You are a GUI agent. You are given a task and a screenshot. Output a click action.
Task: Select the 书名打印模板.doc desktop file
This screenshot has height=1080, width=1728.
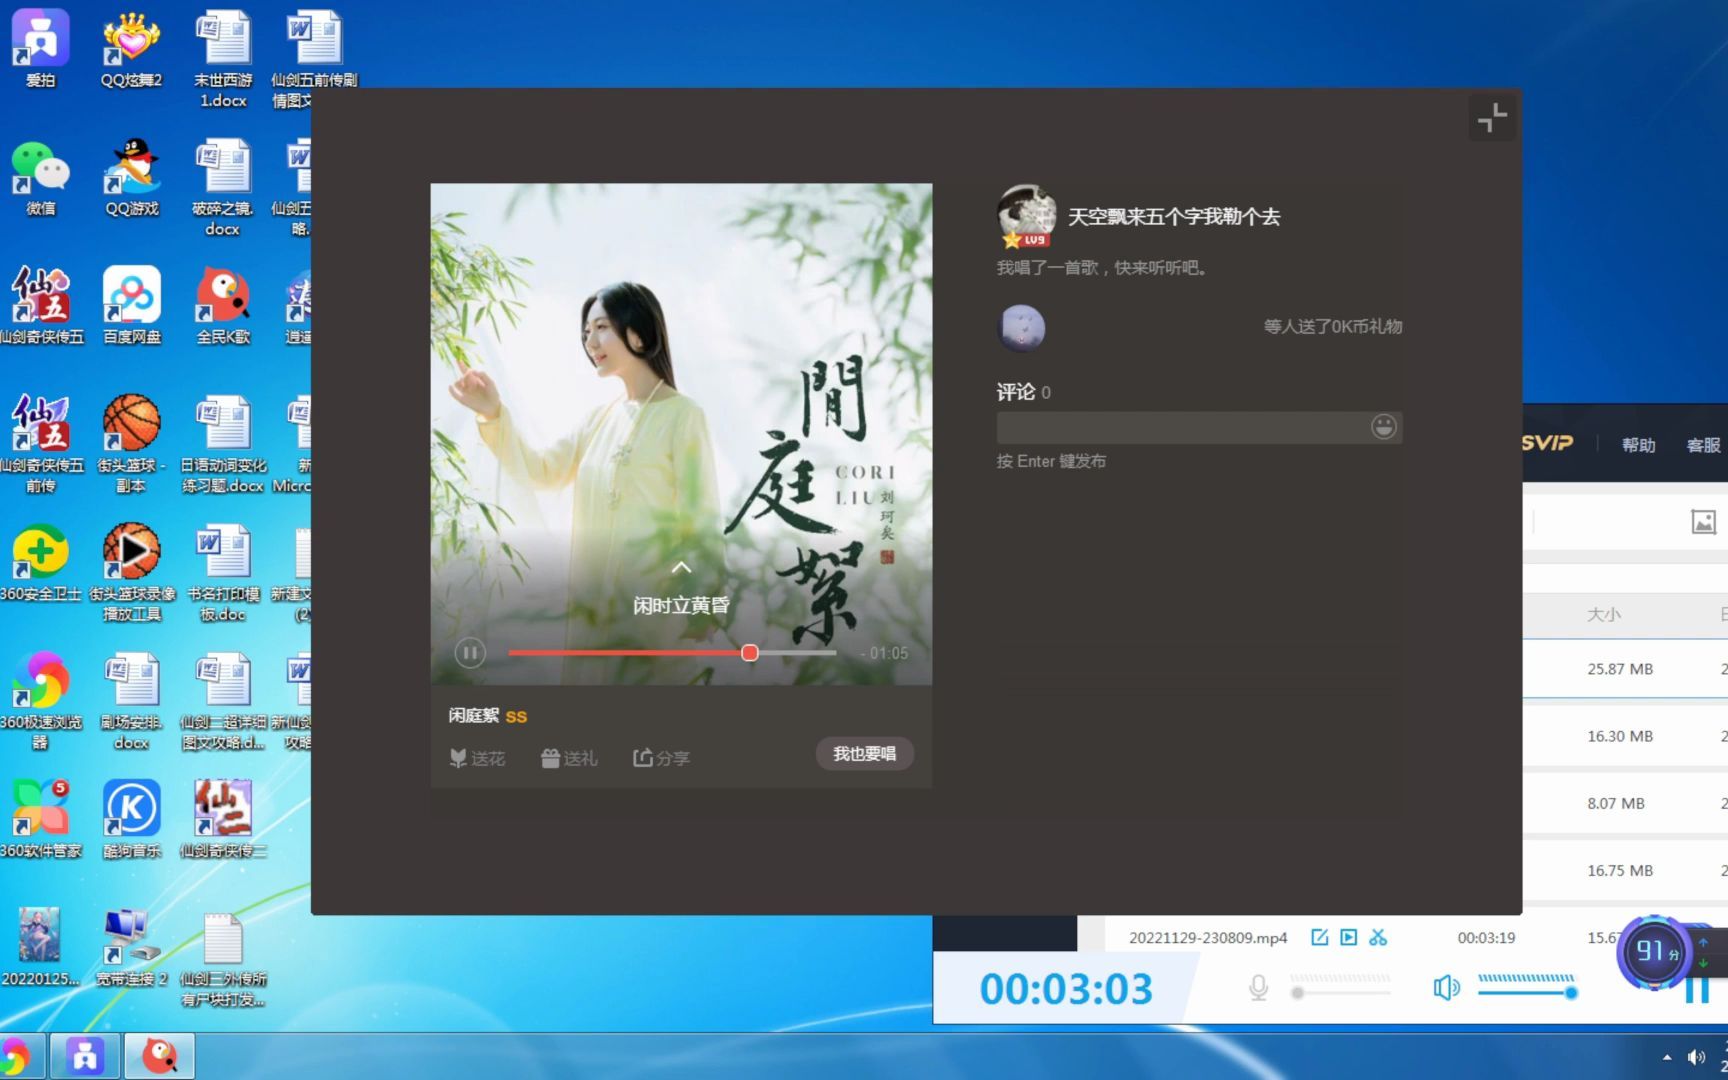[x=222, y=572]
